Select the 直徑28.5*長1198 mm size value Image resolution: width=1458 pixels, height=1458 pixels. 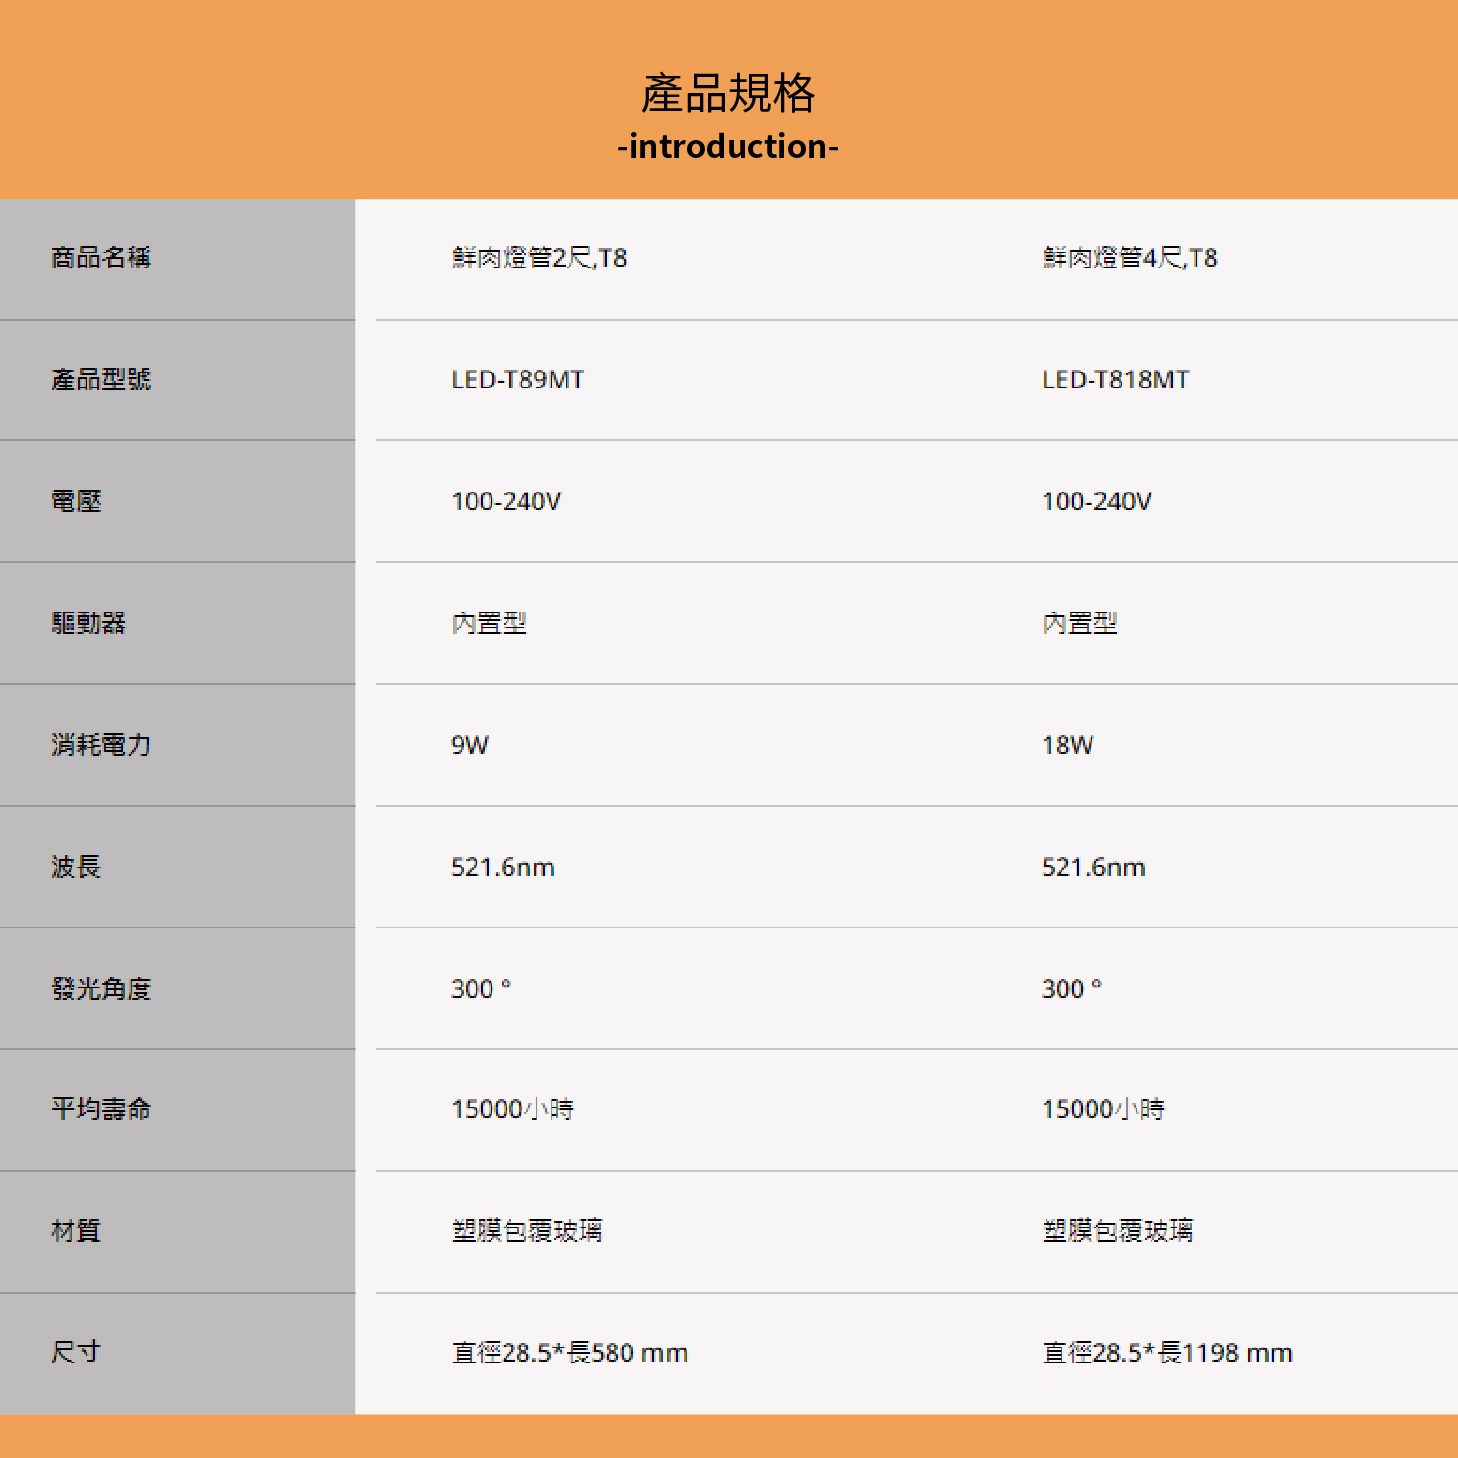1168,1353
